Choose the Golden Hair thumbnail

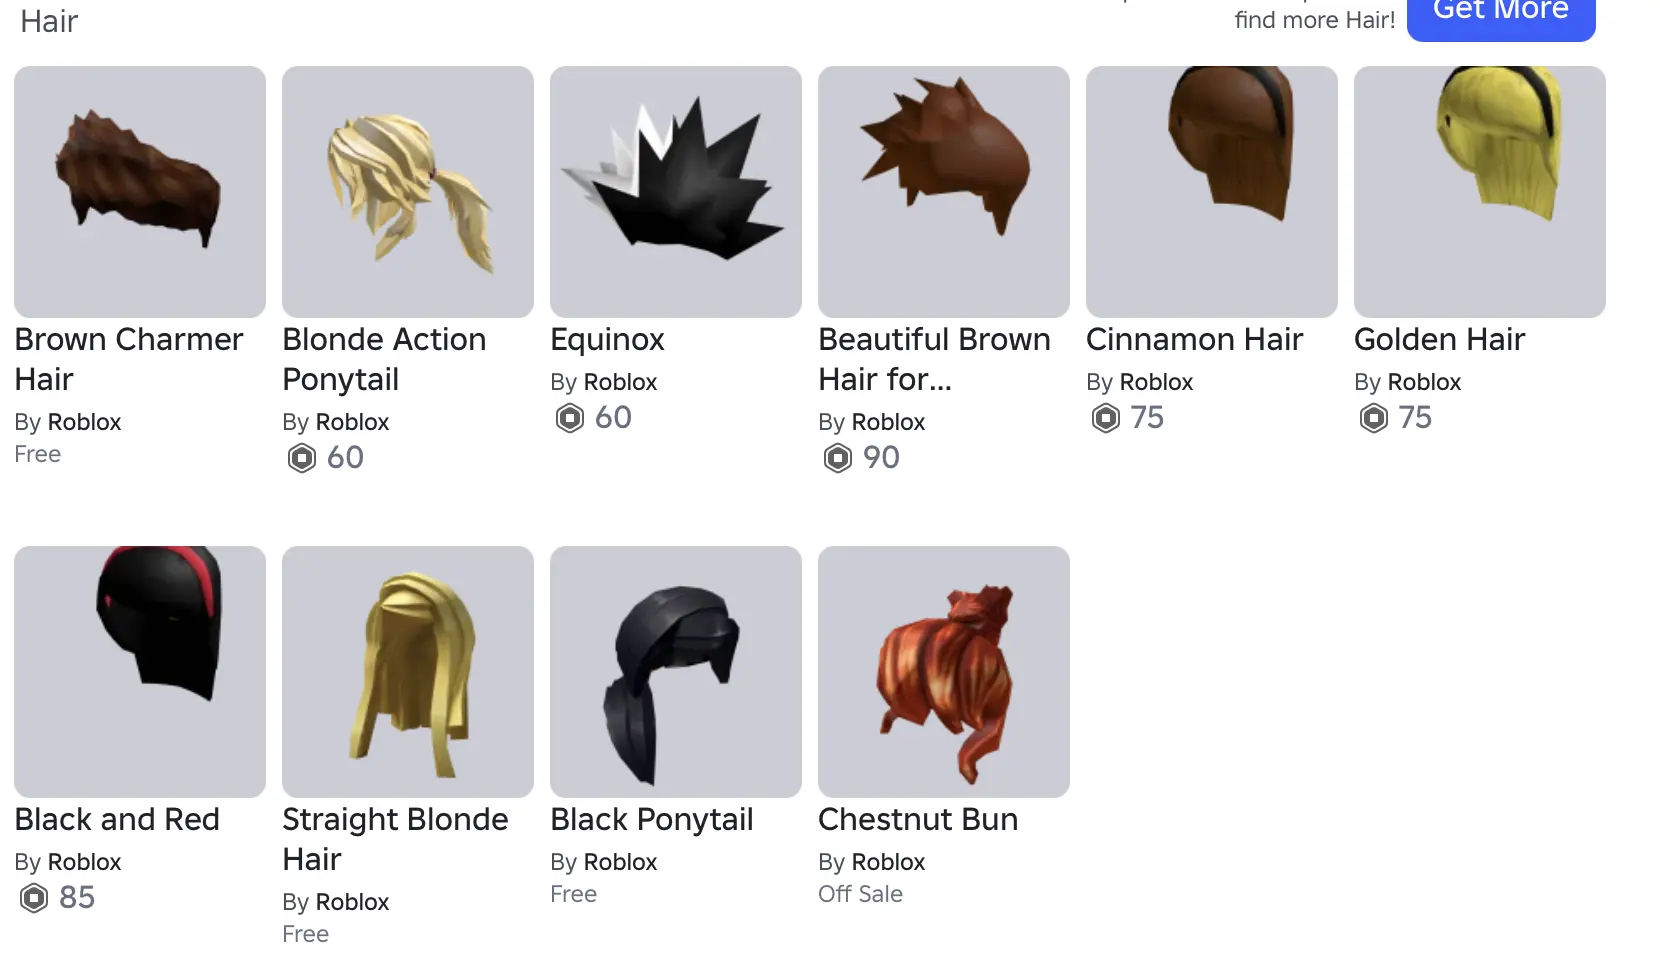click(x=1480, y=192)
